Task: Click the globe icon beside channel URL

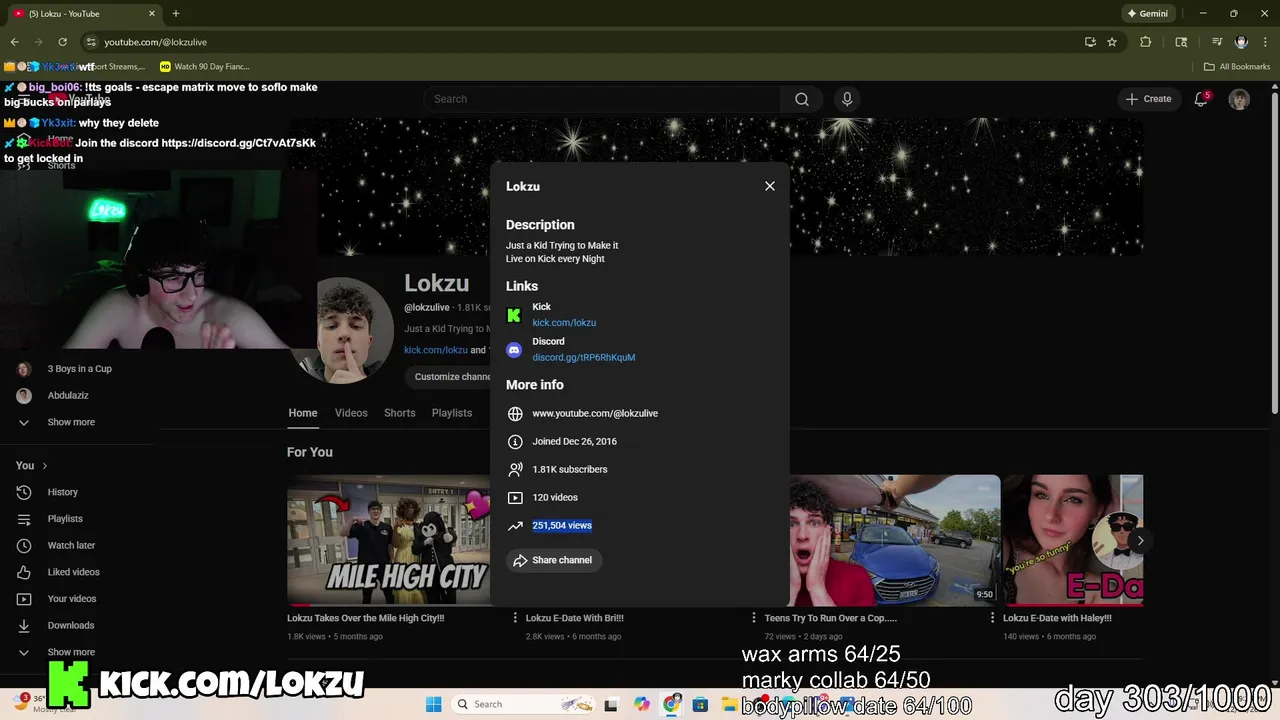Action: pyautogui.click(x=515, y=413)
